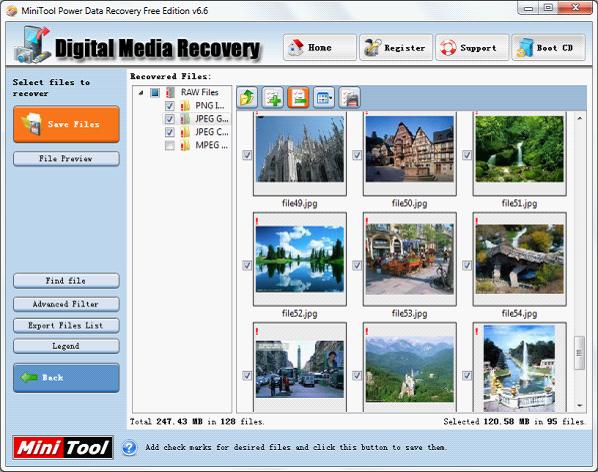The height and width of the screenshot is (472, 598).
Task: Click the thumbnail scrollbar handle
Action: [x=579, y=353]
